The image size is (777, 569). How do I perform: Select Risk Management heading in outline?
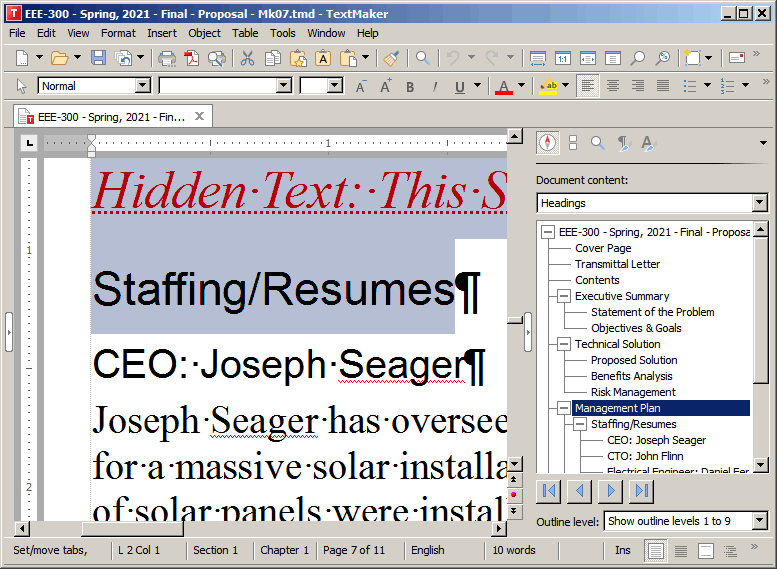(x=632, y=392)
